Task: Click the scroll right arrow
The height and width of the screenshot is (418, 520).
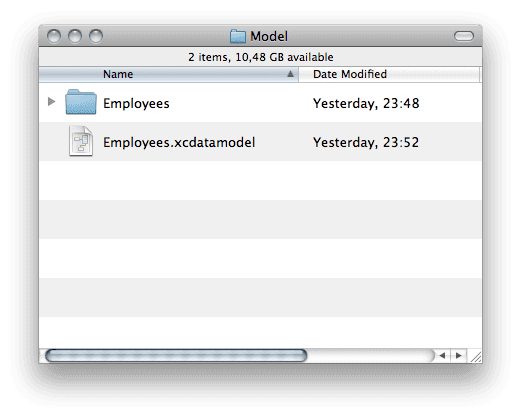Action: tap(459, 355)
